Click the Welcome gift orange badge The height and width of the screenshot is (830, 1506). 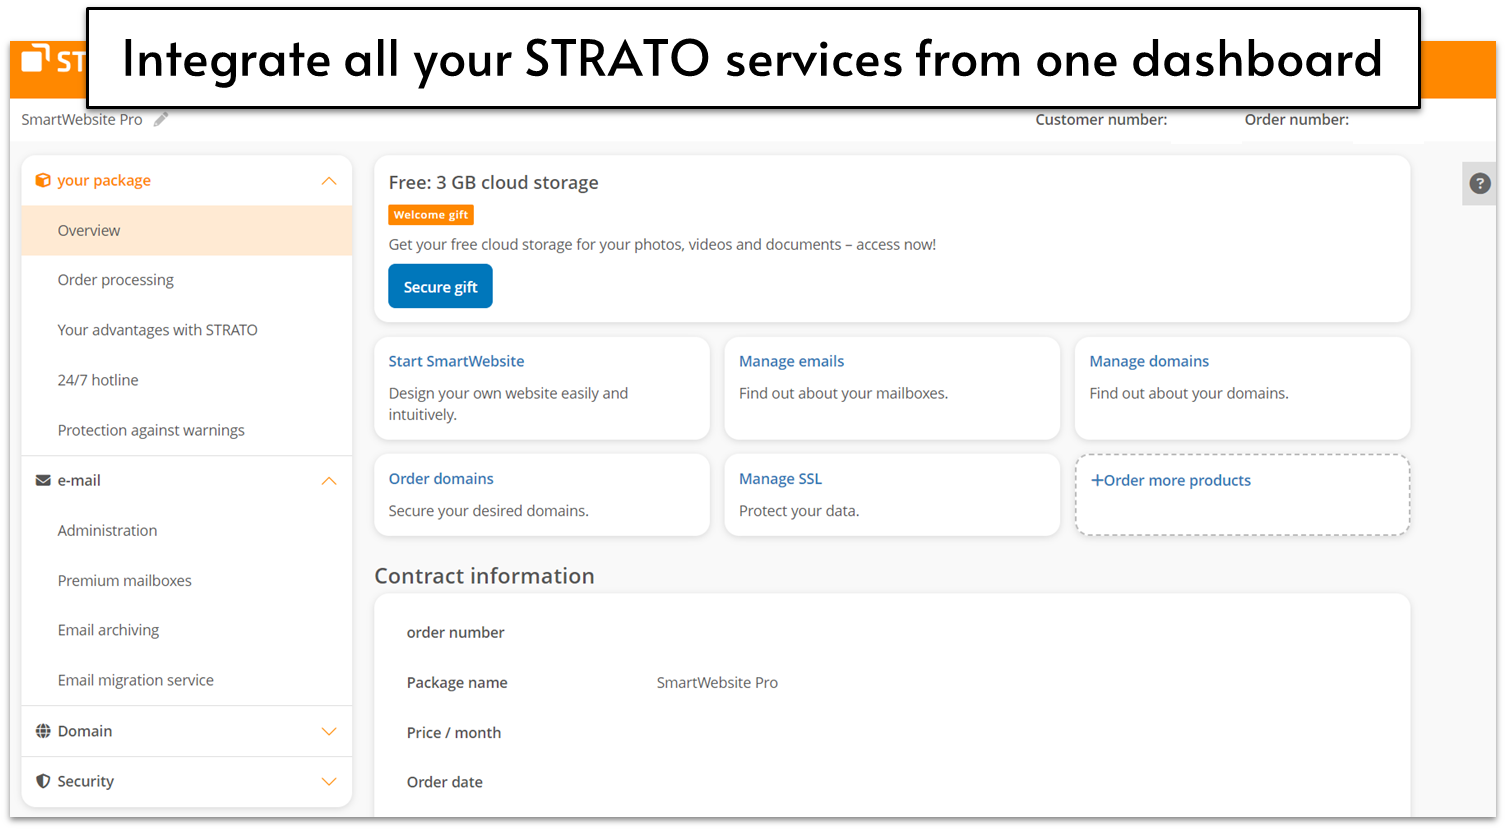click(x=431, y=215)
